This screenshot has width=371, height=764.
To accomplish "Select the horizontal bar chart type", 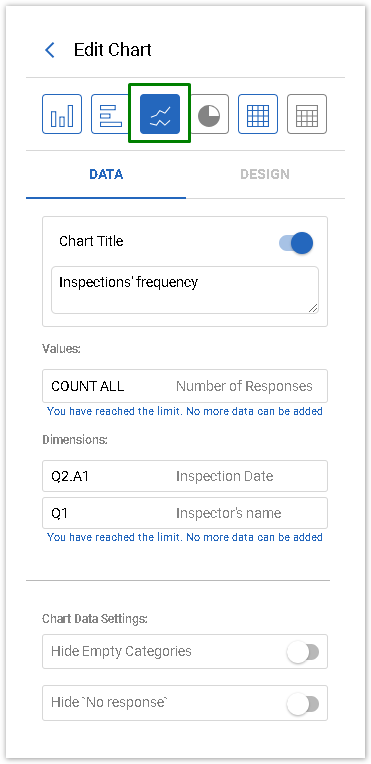I will point(110,114).
